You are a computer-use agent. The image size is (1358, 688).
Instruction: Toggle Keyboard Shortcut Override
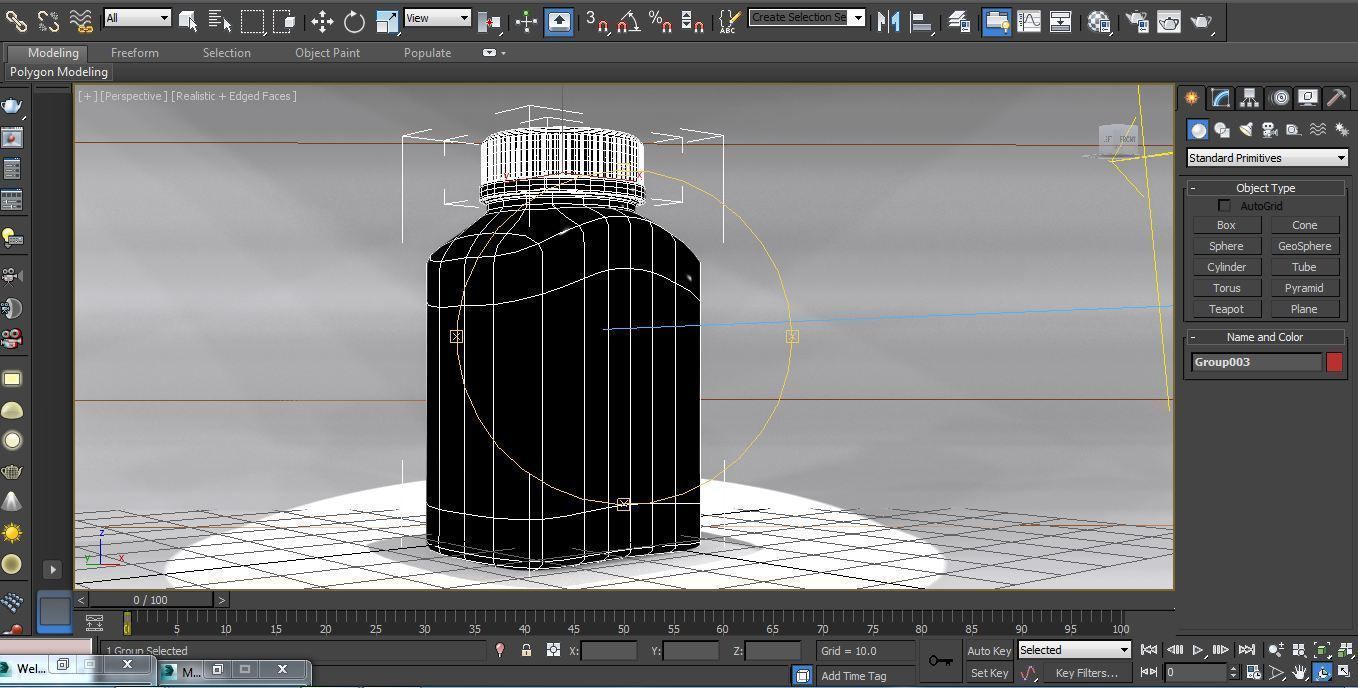tap(559, 20)
